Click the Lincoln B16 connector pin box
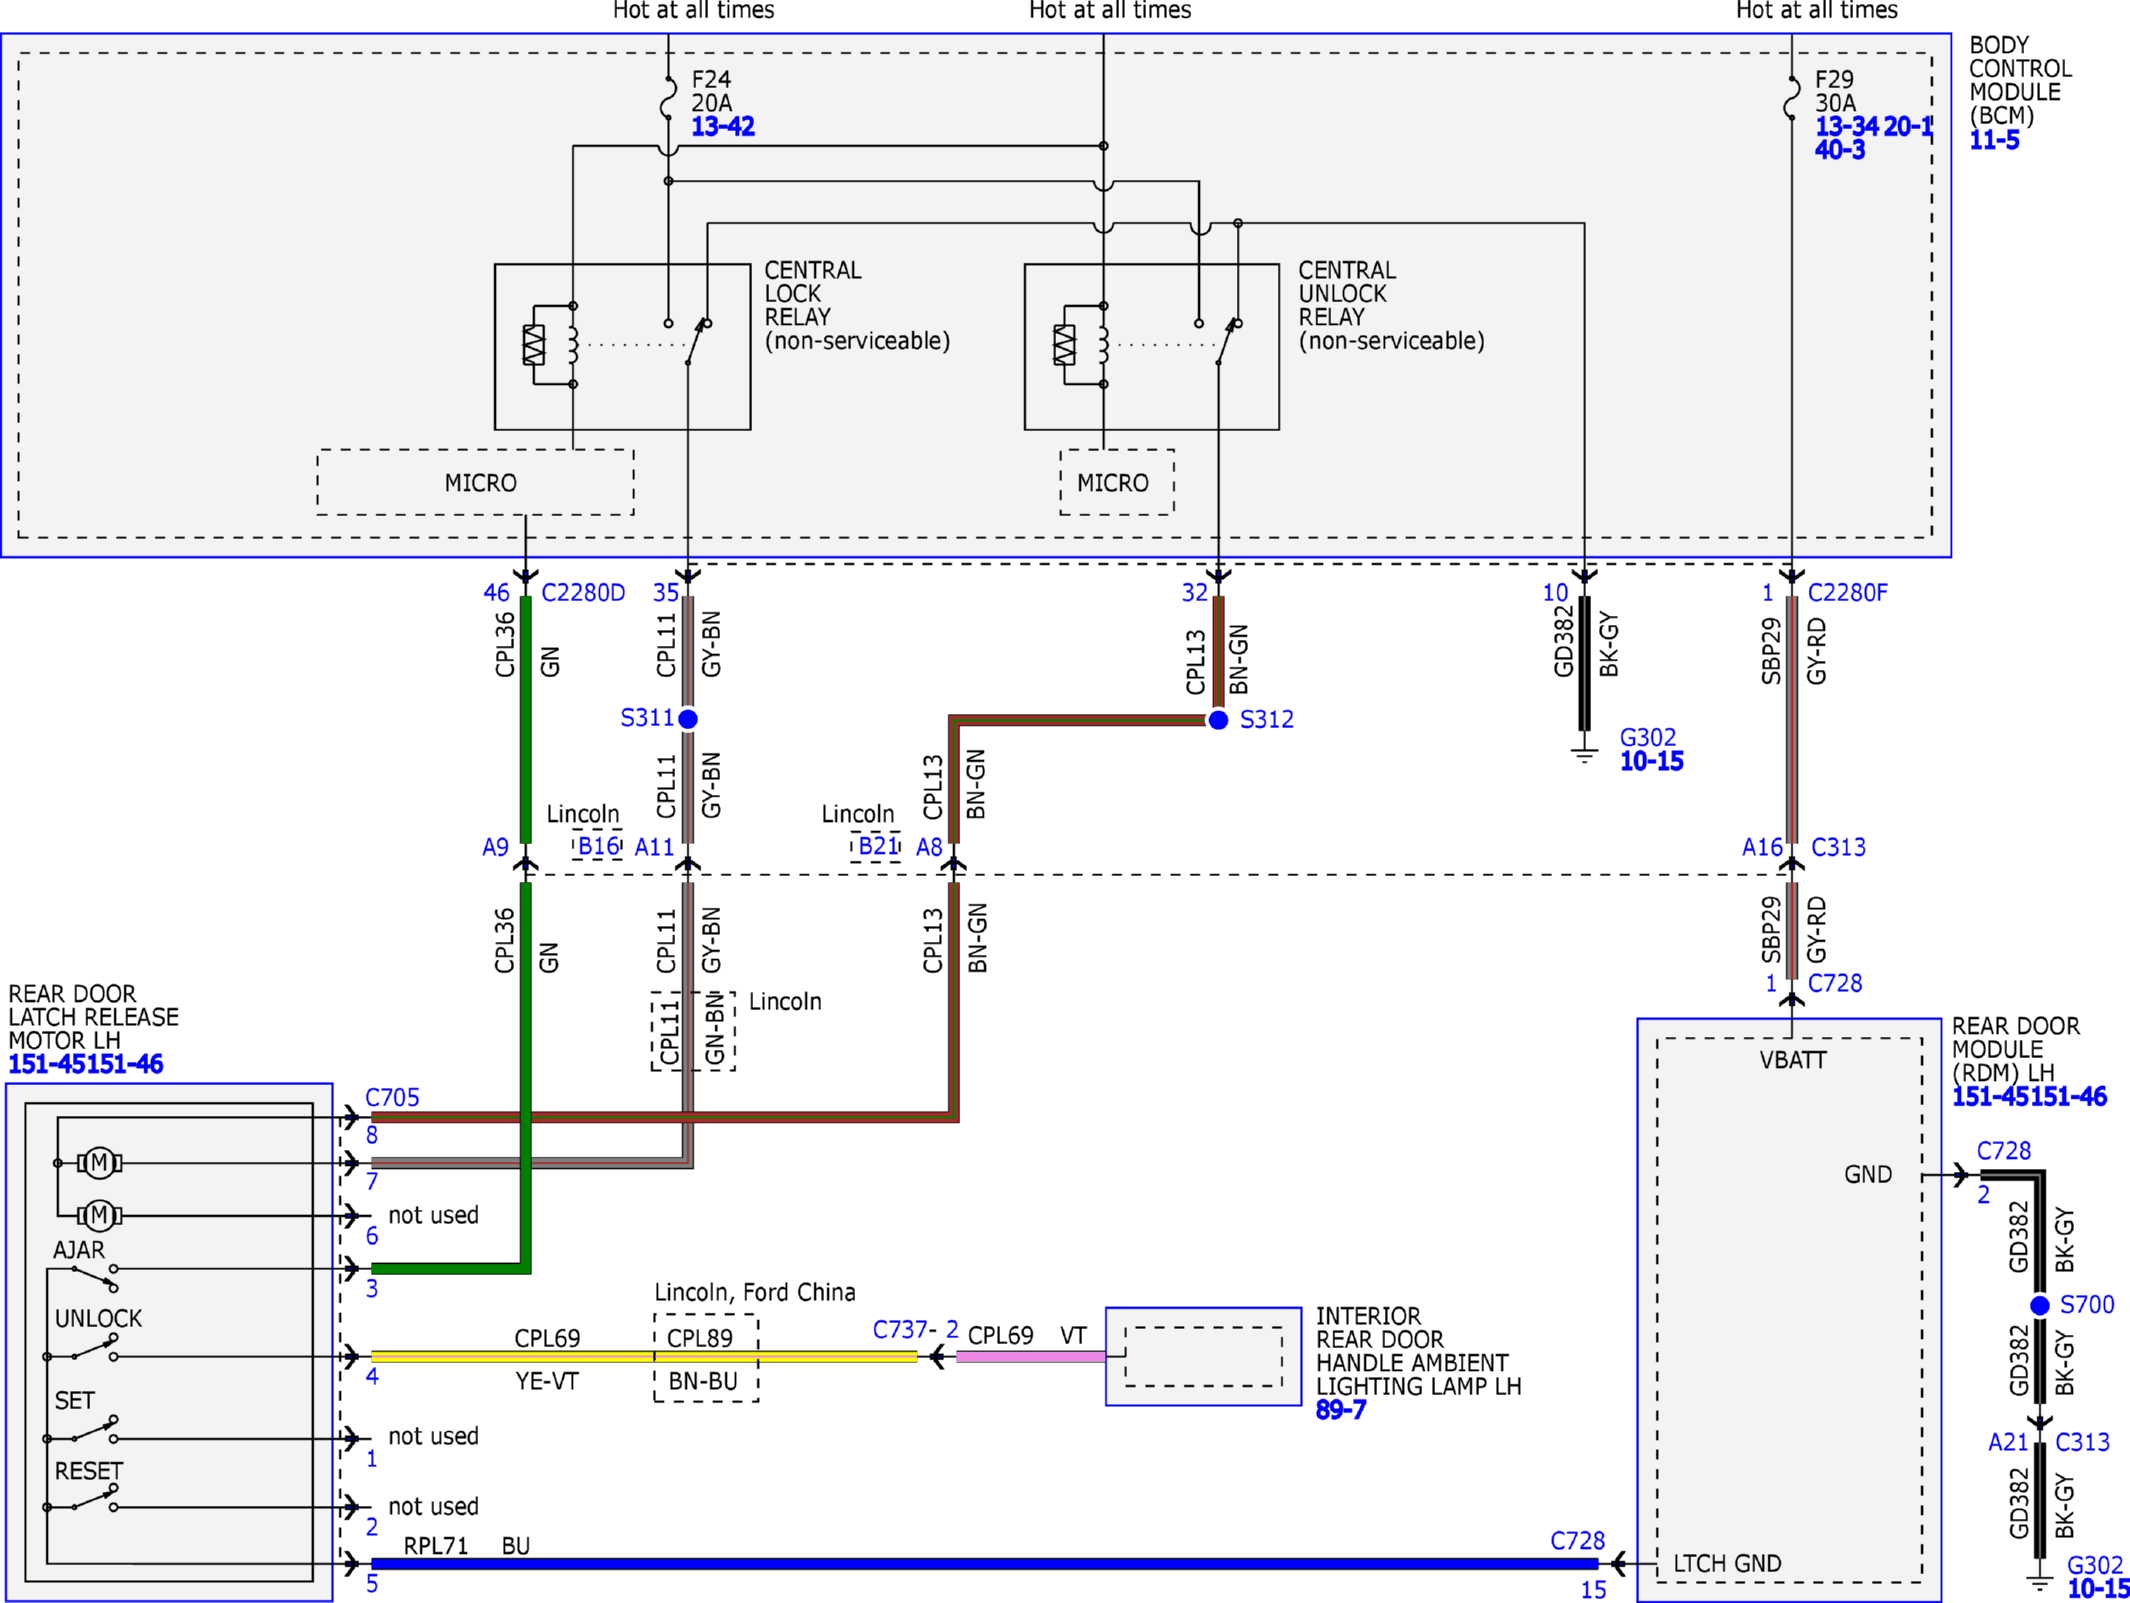Screen dimensions: 2130x1603 [598, 846]
